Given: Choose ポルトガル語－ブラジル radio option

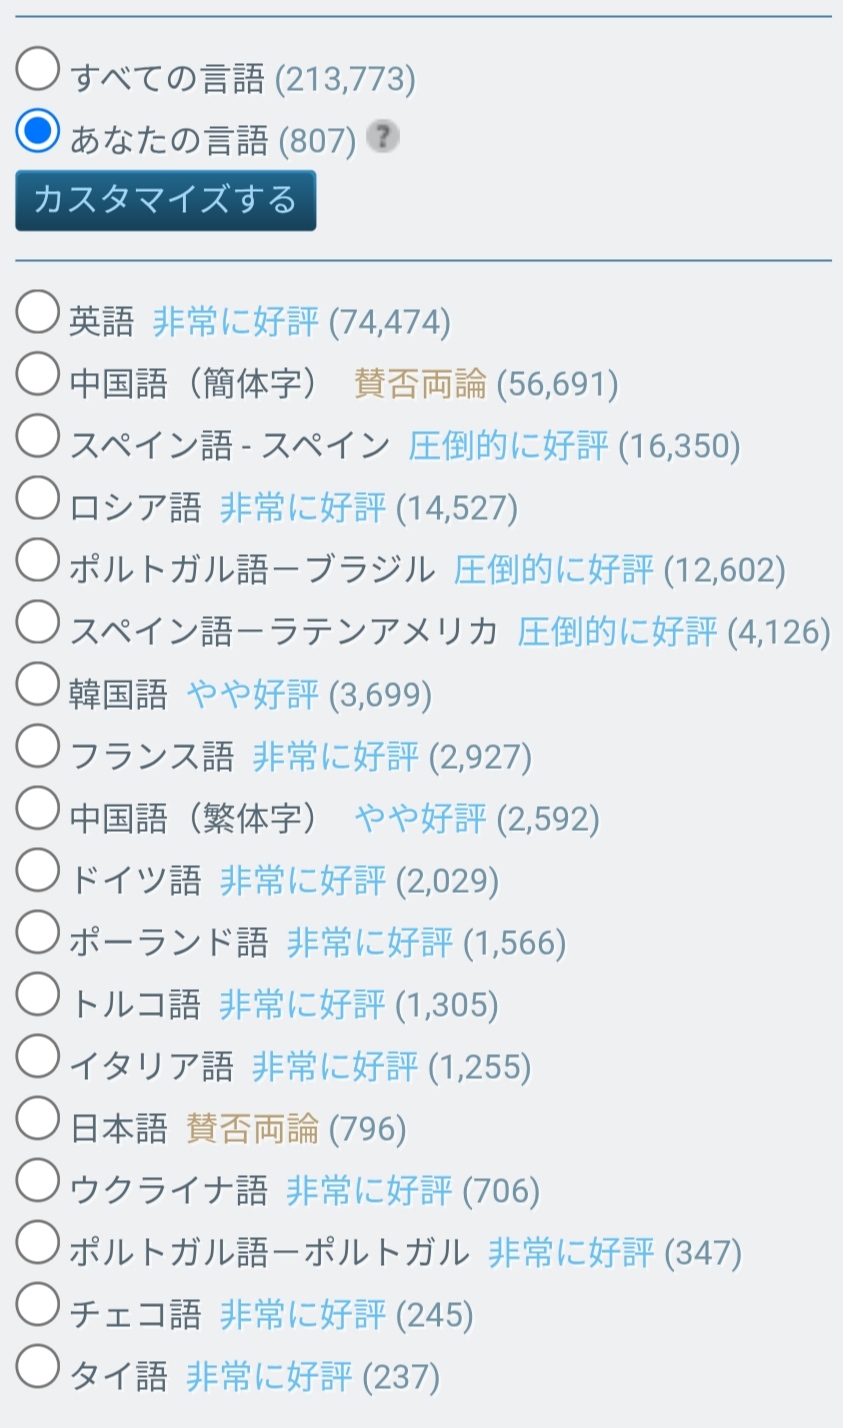Looking at the screenshot, I should click(x=38, y=561).
